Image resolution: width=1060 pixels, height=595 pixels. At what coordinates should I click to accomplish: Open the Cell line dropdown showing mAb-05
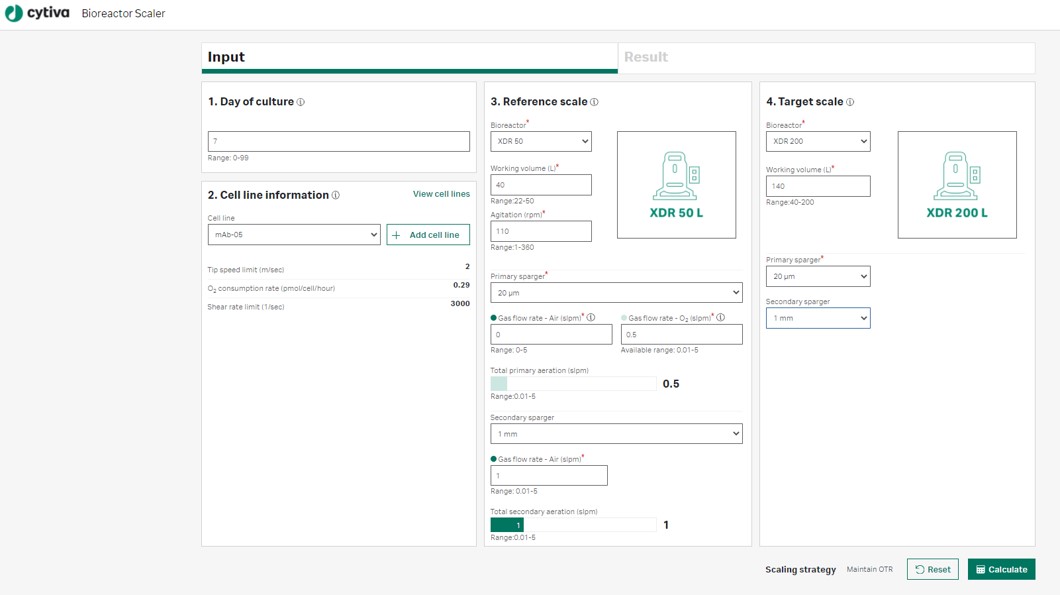point(293,235)
